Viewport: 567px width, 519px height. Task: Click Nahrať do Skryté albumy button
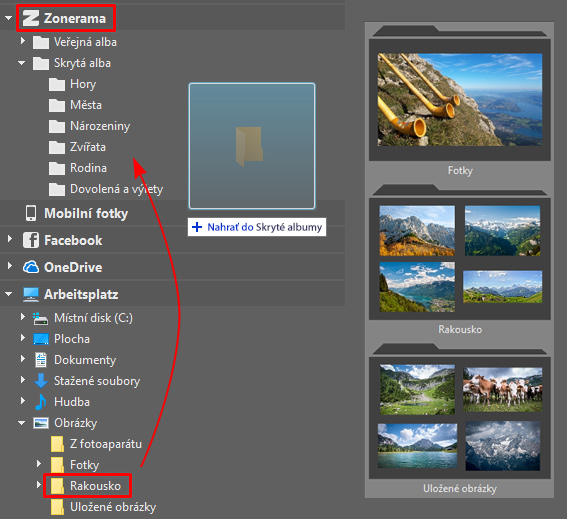(257, 227)
